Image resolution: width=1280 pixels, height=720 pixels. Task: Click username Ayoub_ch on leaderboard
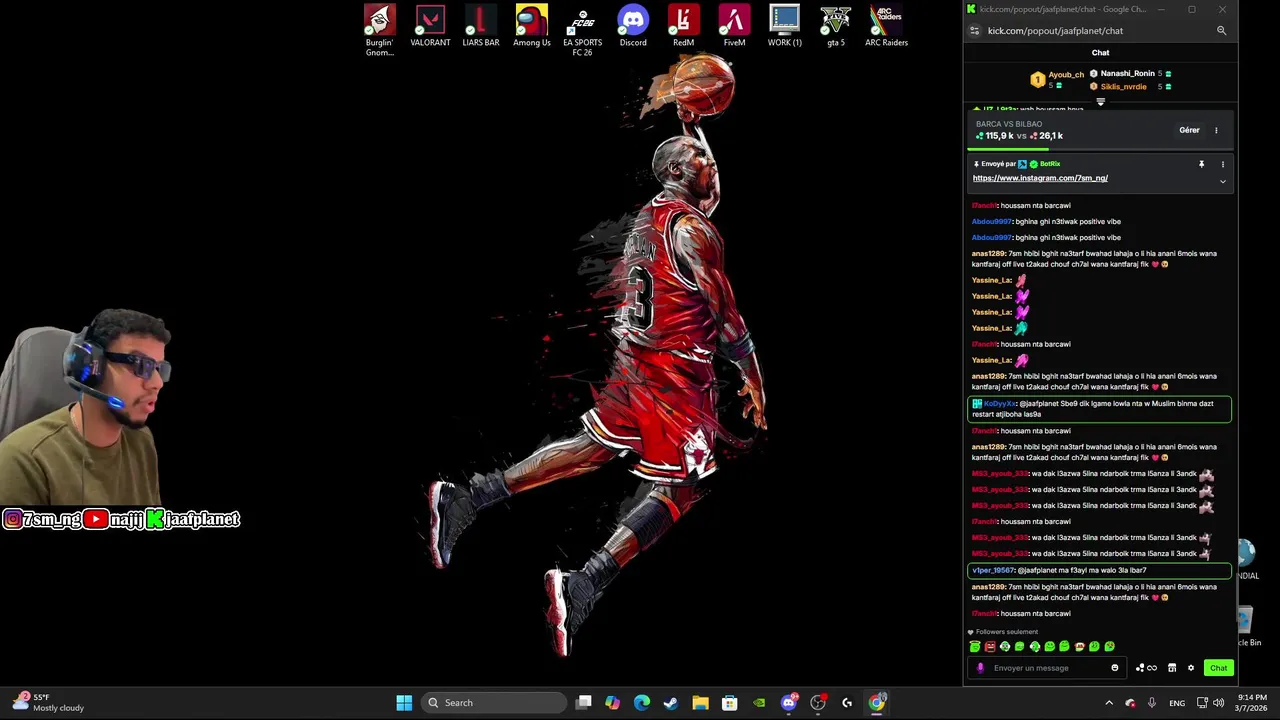1066,74
